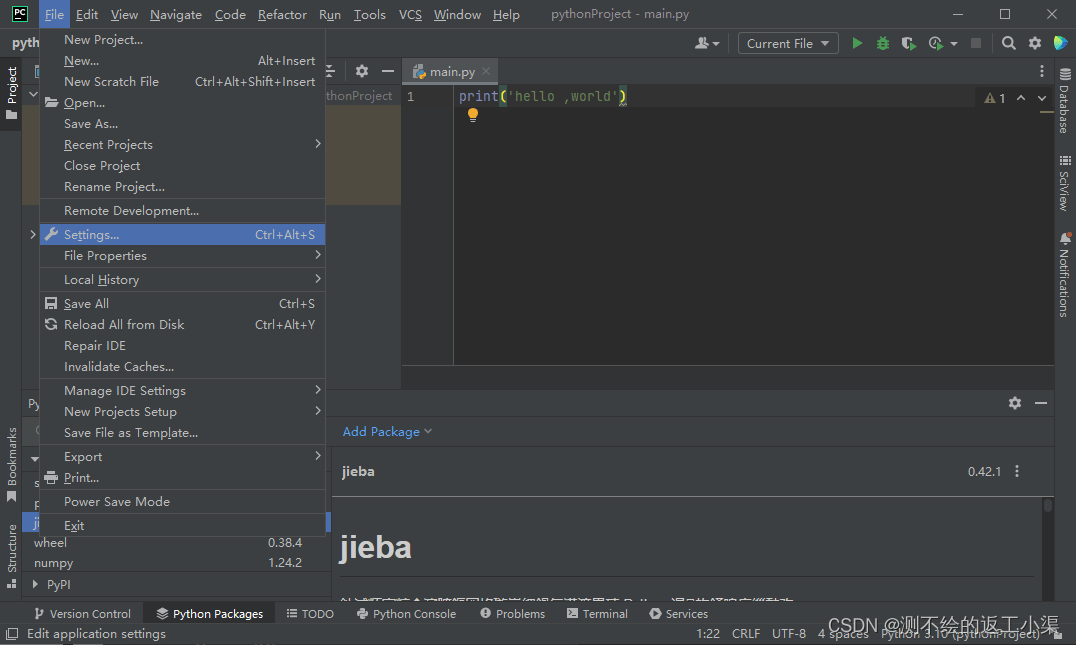Click Exit in the File menu
The image size is (1076, 645).
(183, 526)
